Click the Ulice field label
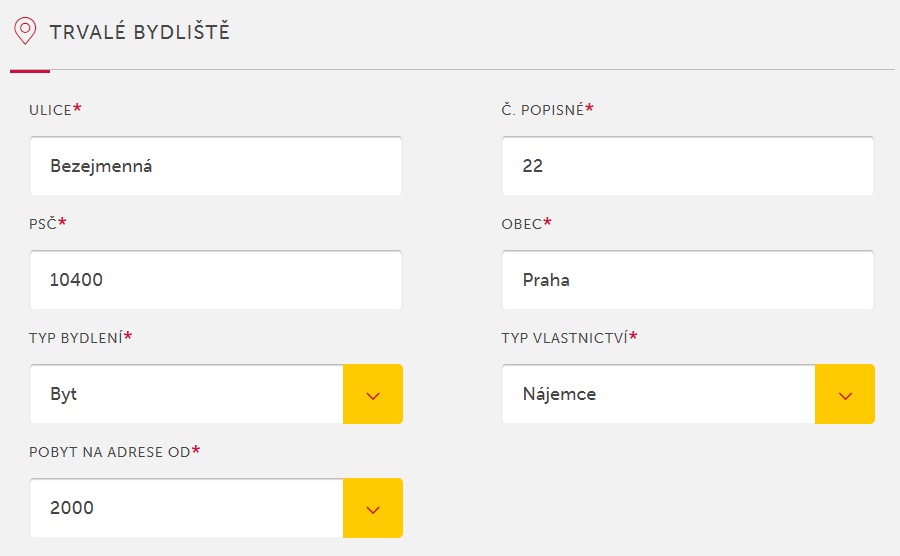The width and height of the screenshot is (900, 556). click(51, 110)
